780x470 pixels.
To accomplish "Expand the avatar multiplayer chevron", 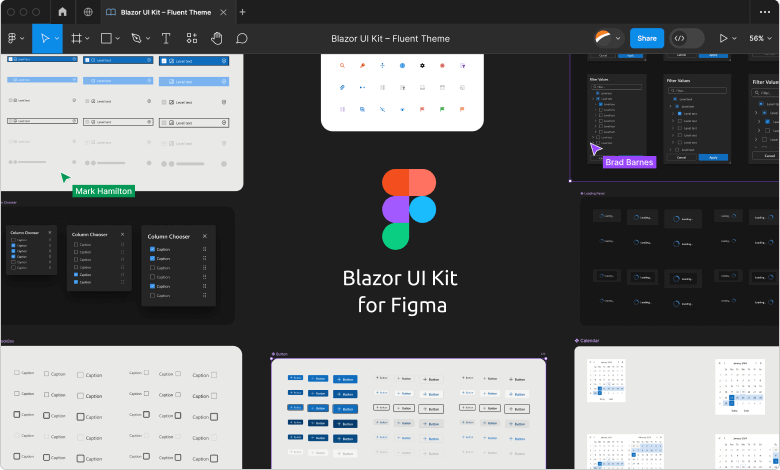I will (618, 38).
